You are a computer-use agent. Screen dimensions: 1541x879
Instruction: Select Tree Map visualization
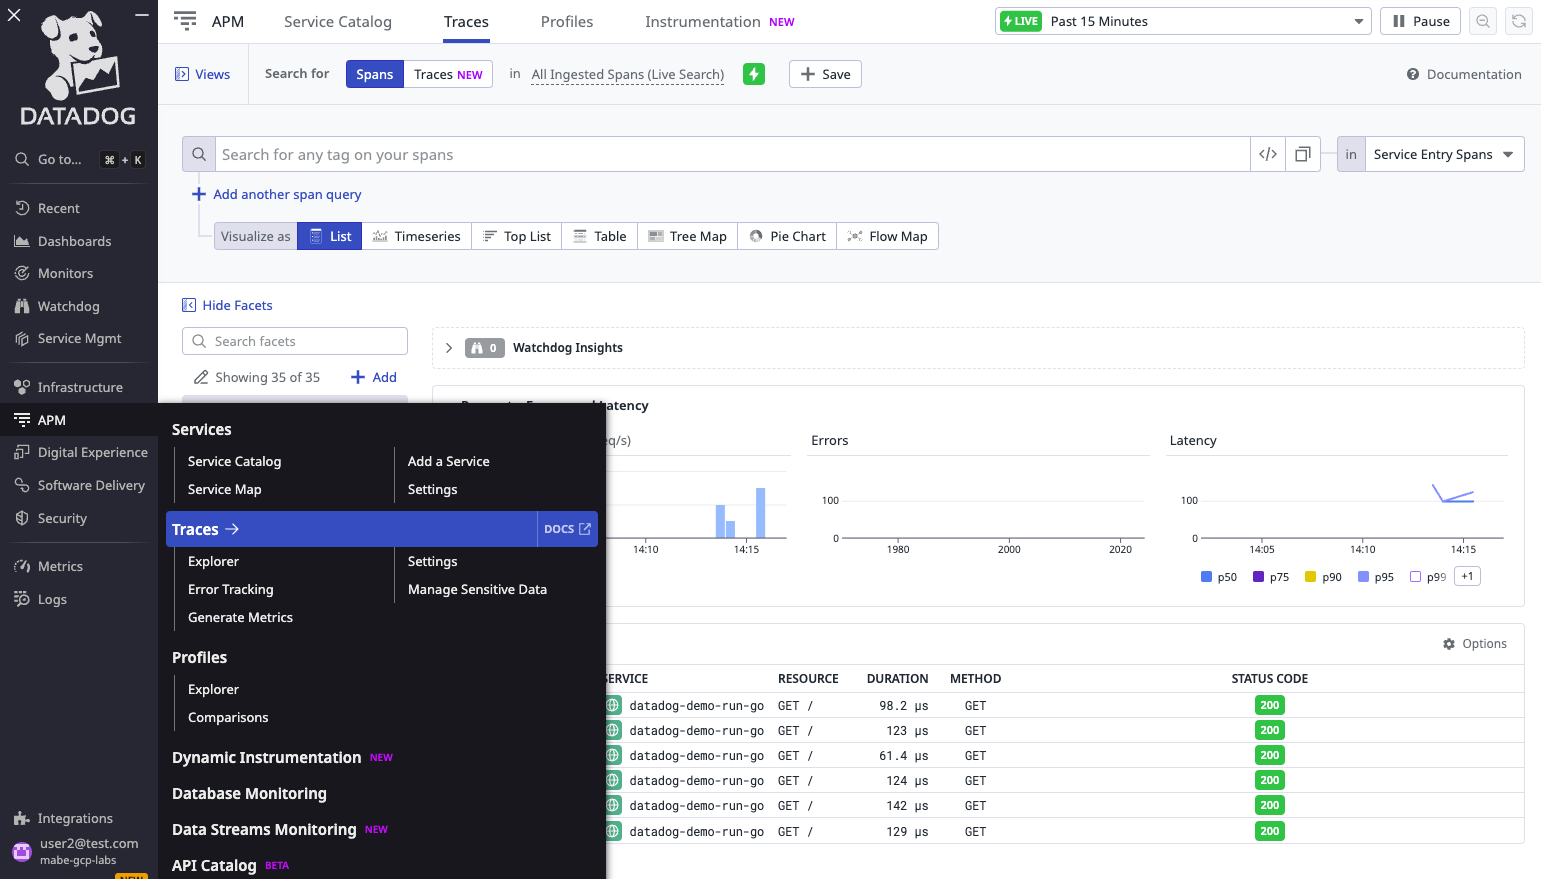tap(688, 236)
